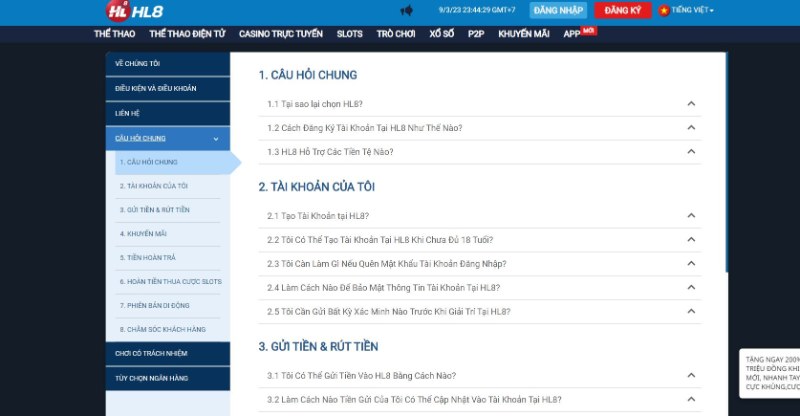This screenshot has height=416, width=800.
Task: Click the ĐĂNG NHẬP login button
Action: coord(558,10)
